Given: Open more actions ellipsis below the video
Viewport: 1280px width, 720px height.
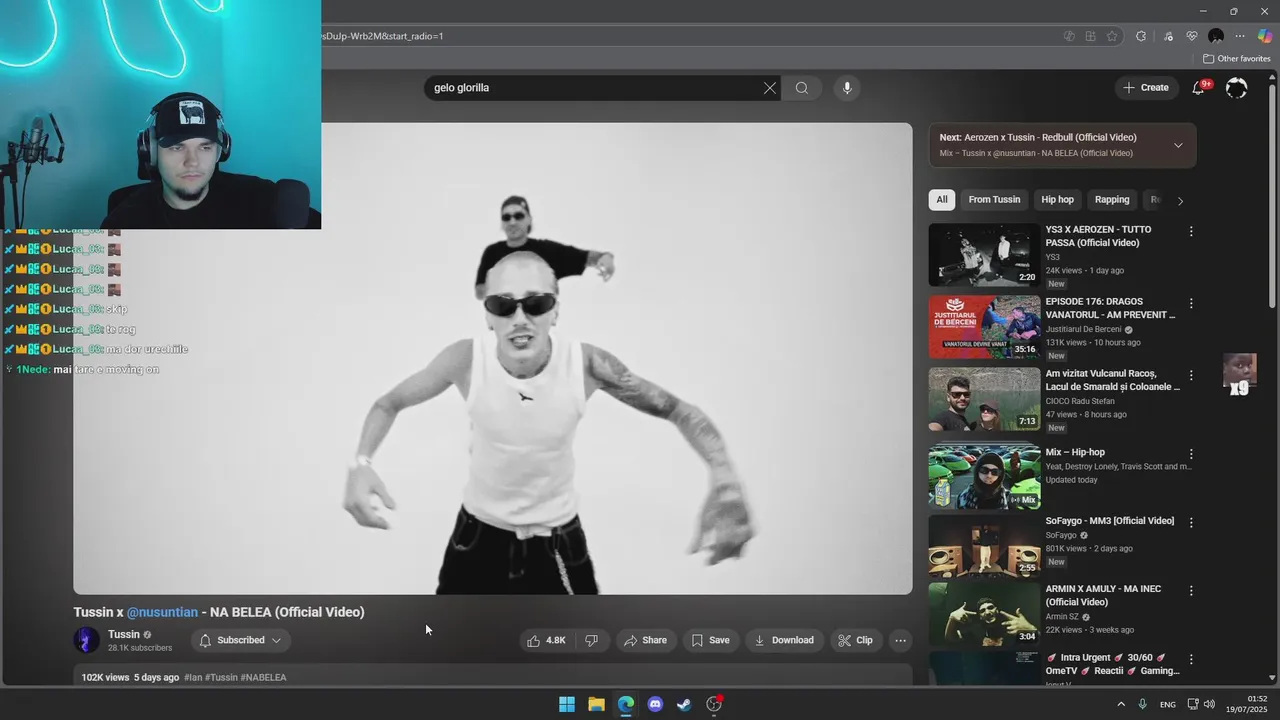Looking at the screenshot, I should 900,640.
